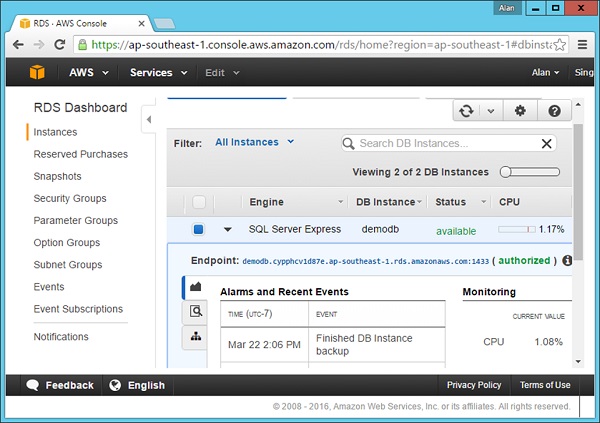Click the refresh instances icon

click(467, 111)
